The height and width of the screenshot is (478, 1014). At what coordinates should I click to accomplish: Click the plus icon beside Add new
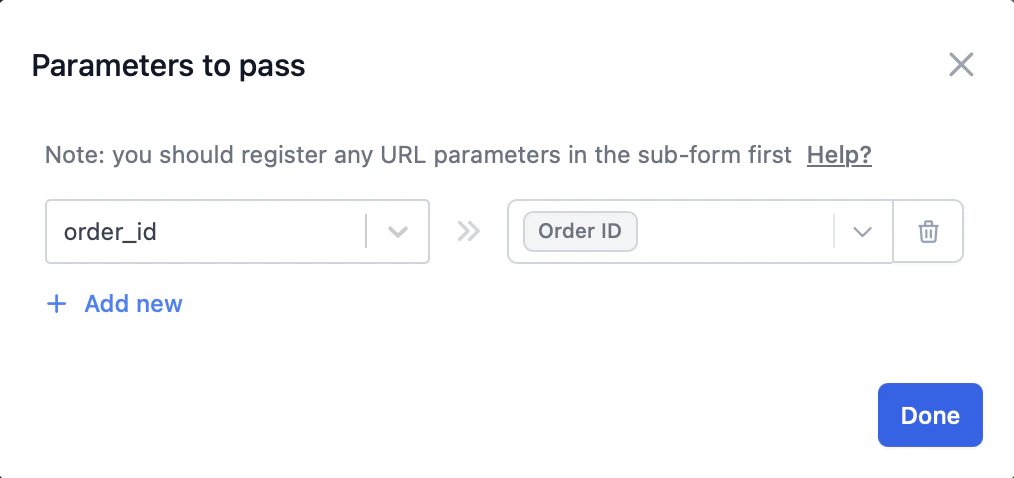point(57,304)
